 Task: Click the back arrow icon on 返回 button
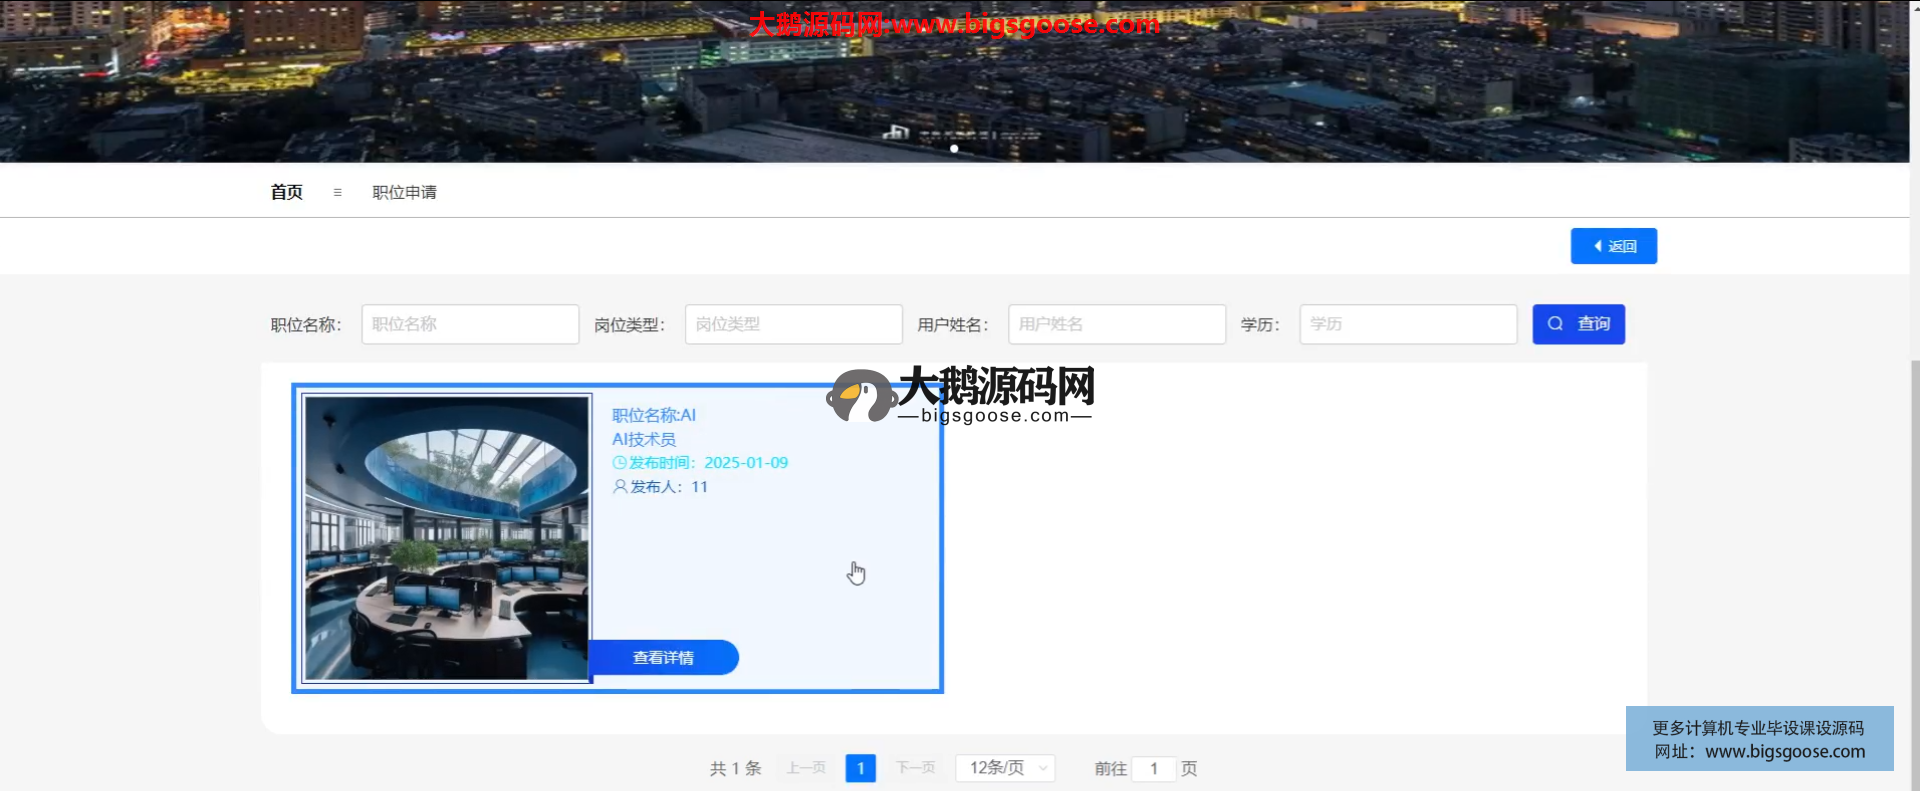coord(1598,246)
